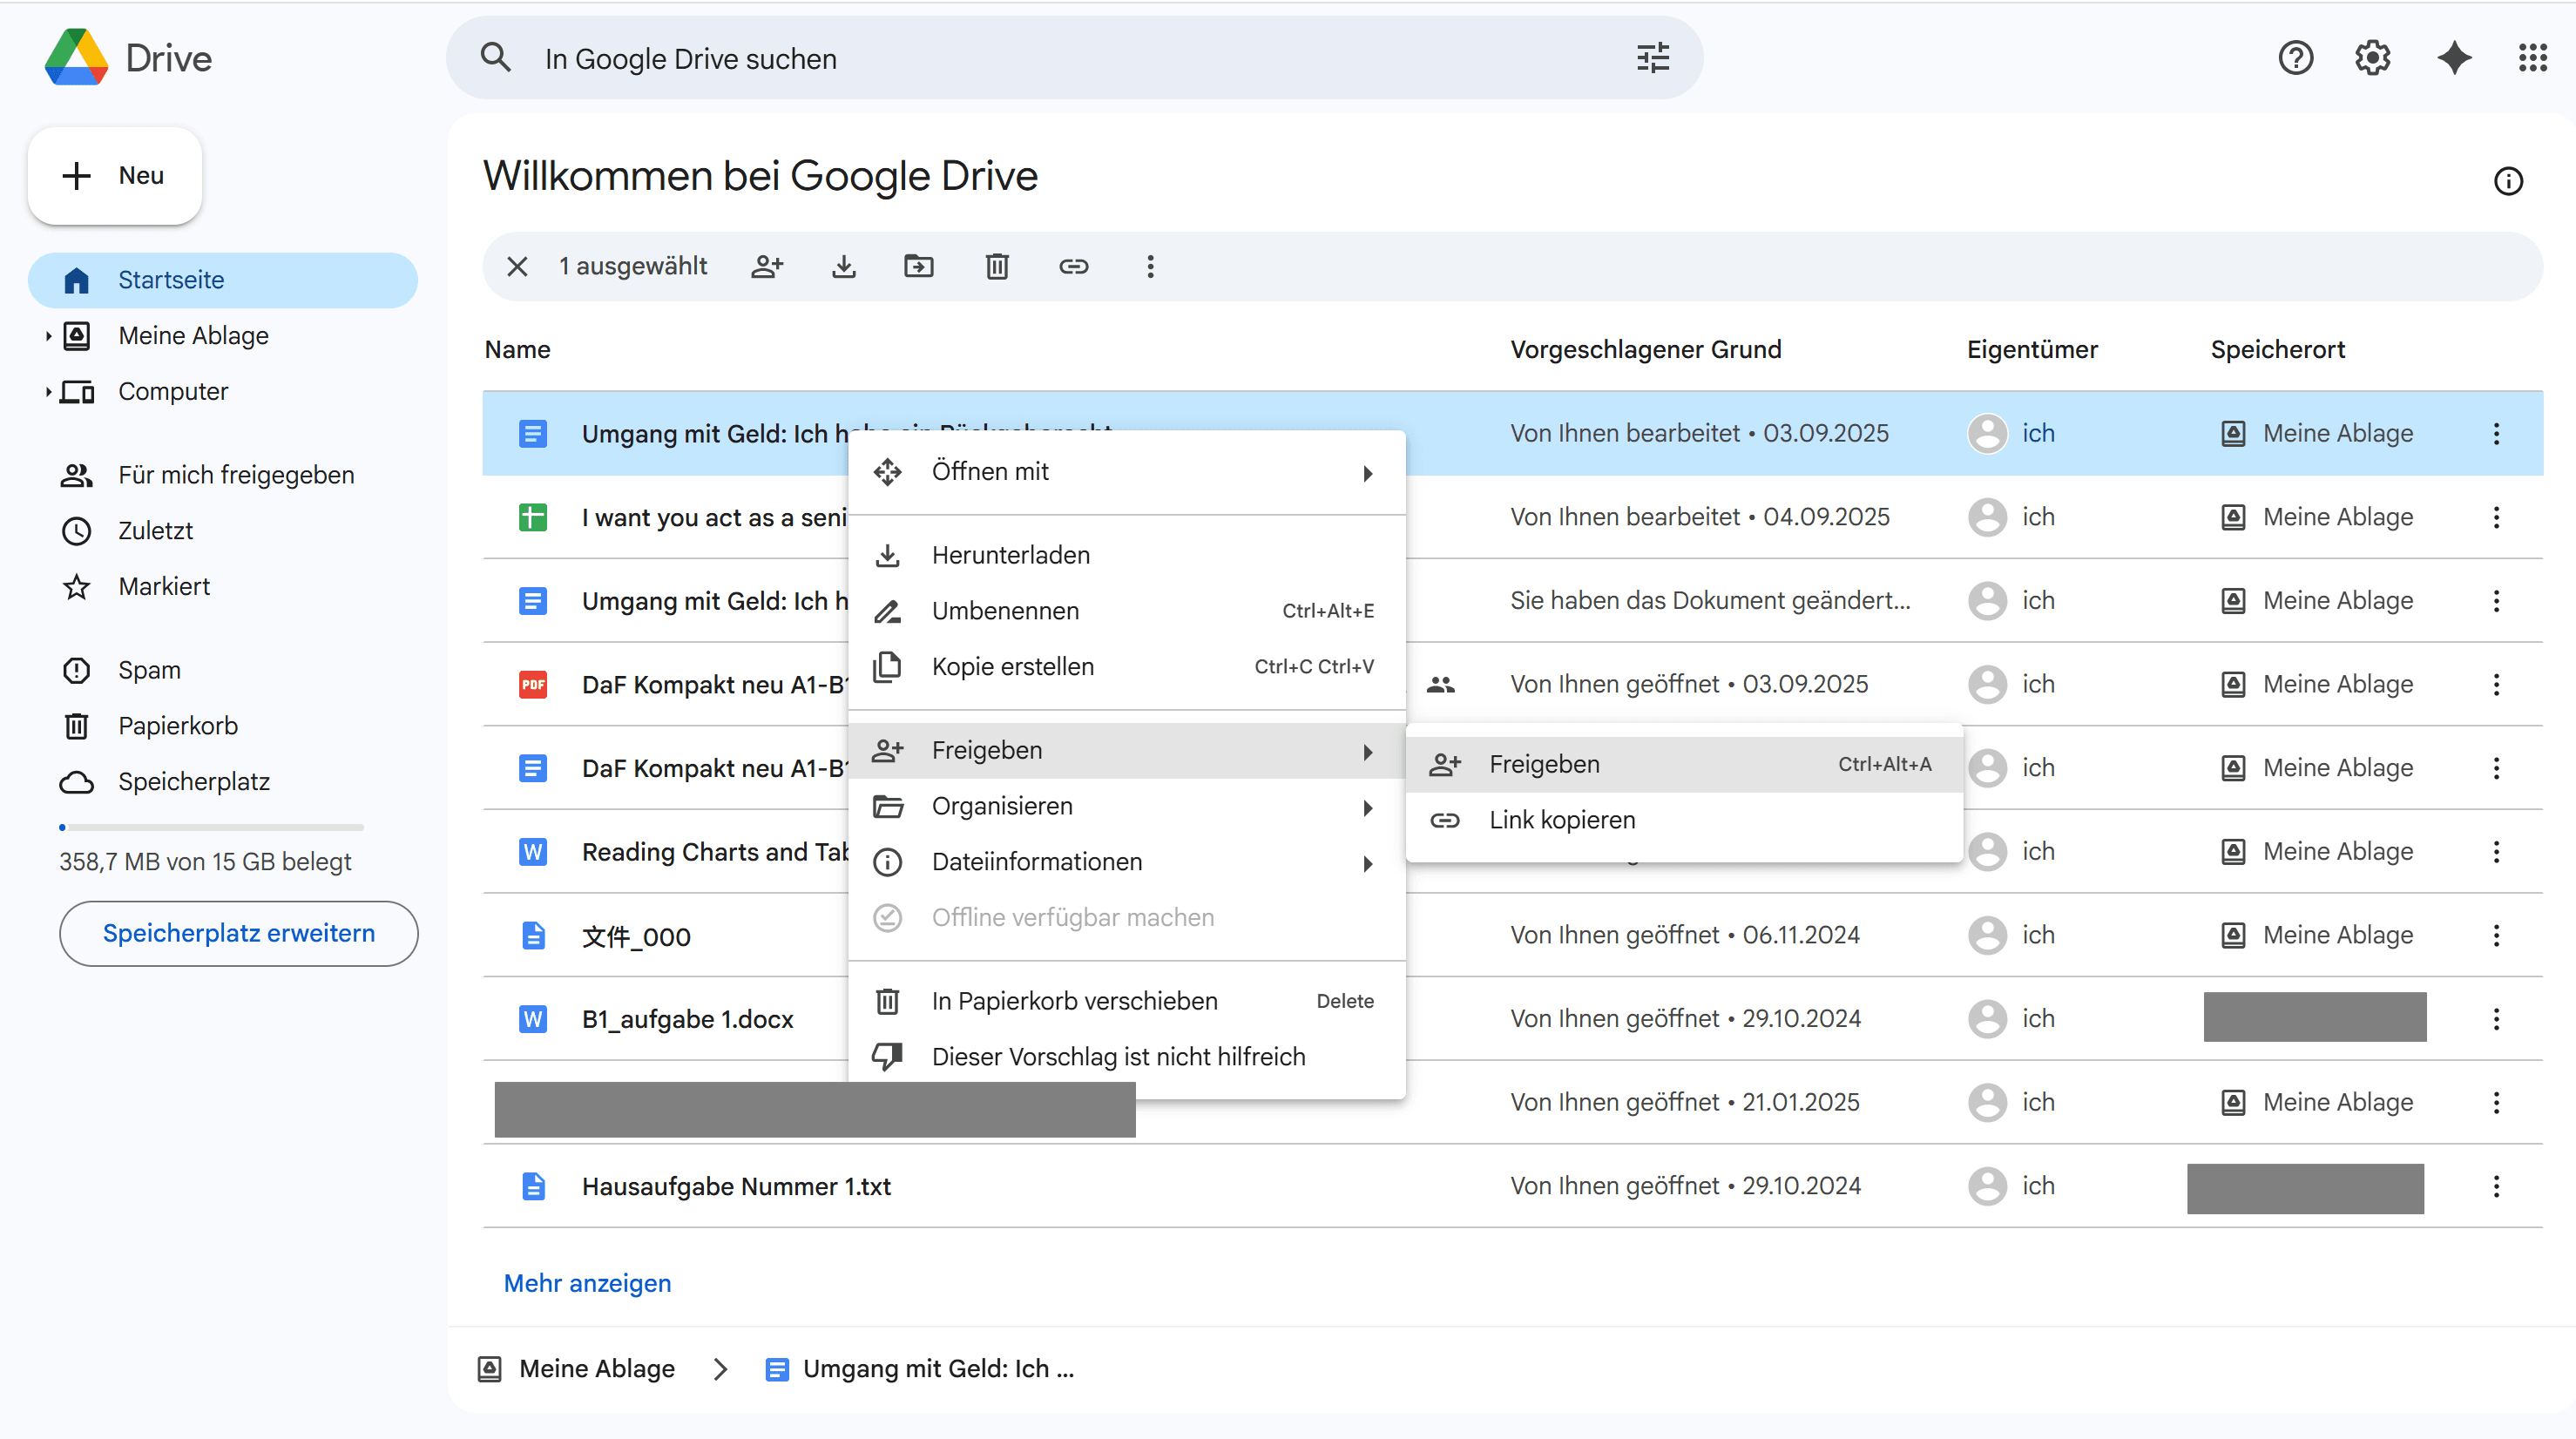The image size is (2576, 1439).
Task: Go to Startseite in the sidebar
Action: pos(223,280)
